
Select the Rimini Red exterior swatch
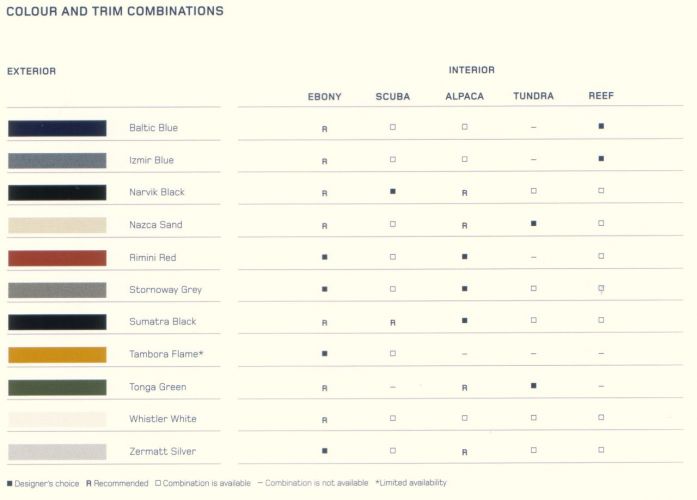[57, 258]
